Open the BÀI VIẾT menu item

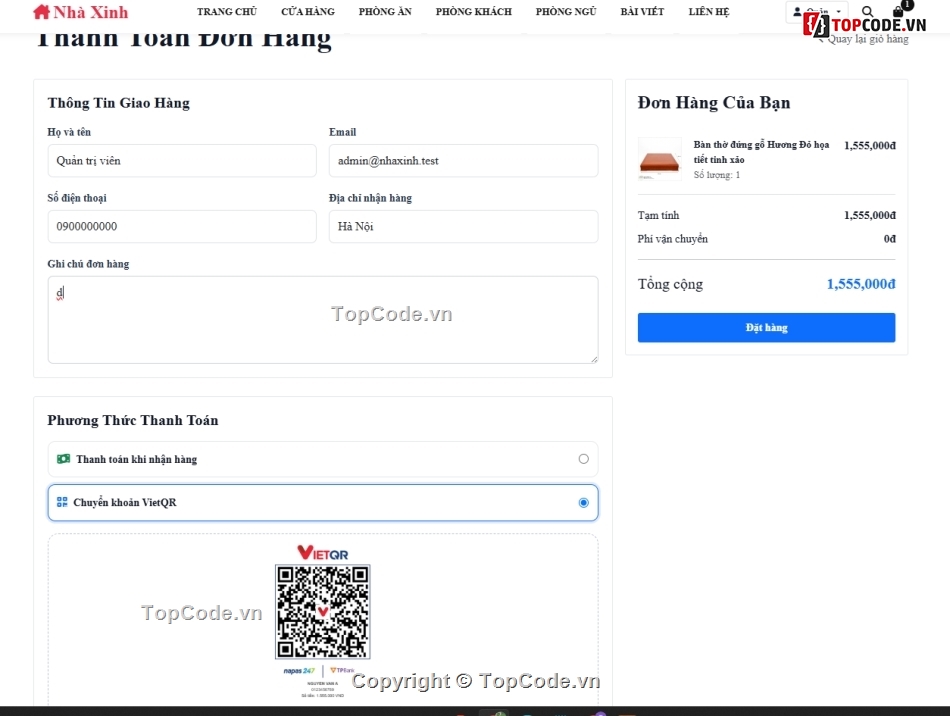pos(642,12)
